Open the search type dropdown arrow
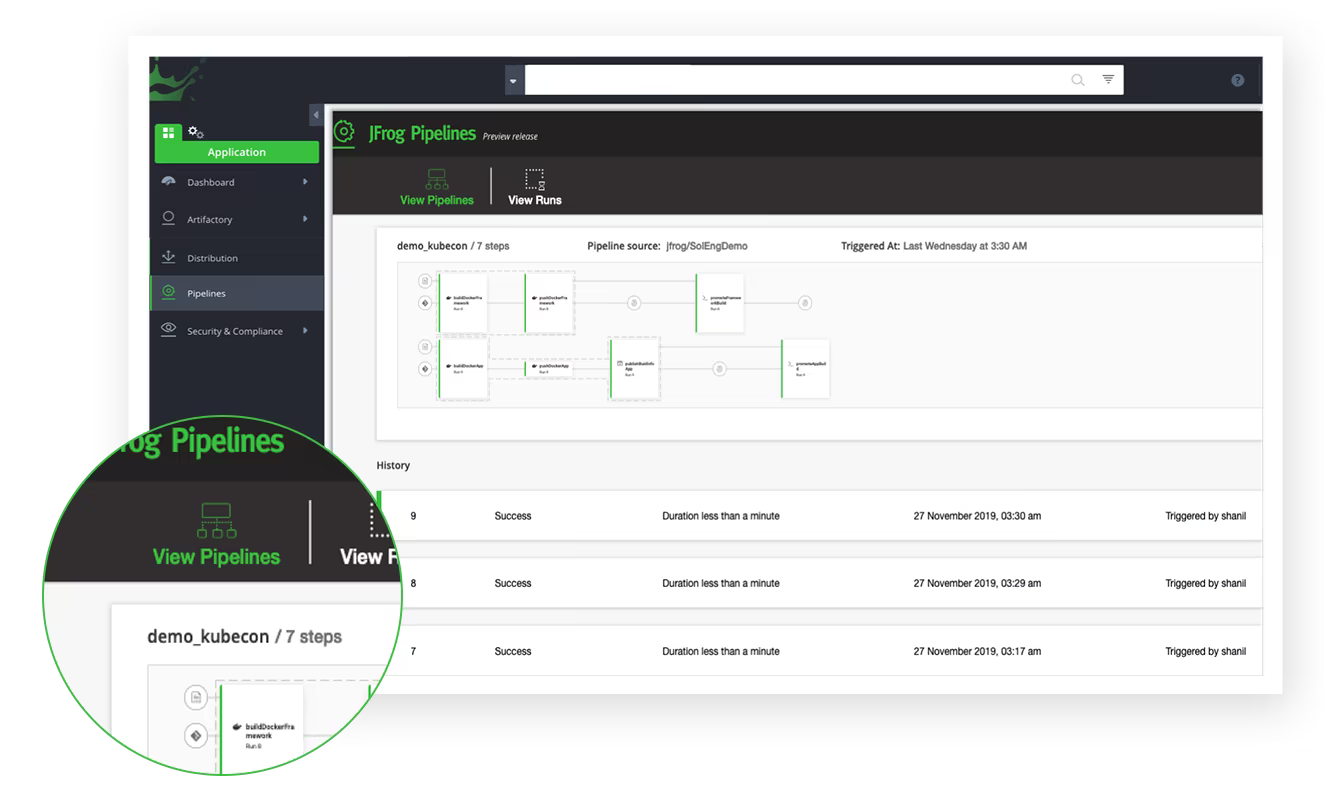 (514, 81)
